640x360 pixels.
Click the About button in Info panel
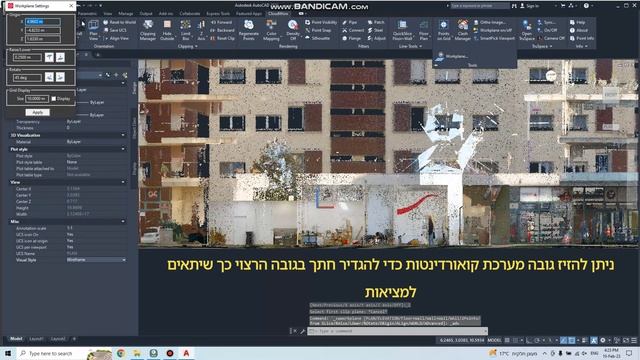coord(579,30)
